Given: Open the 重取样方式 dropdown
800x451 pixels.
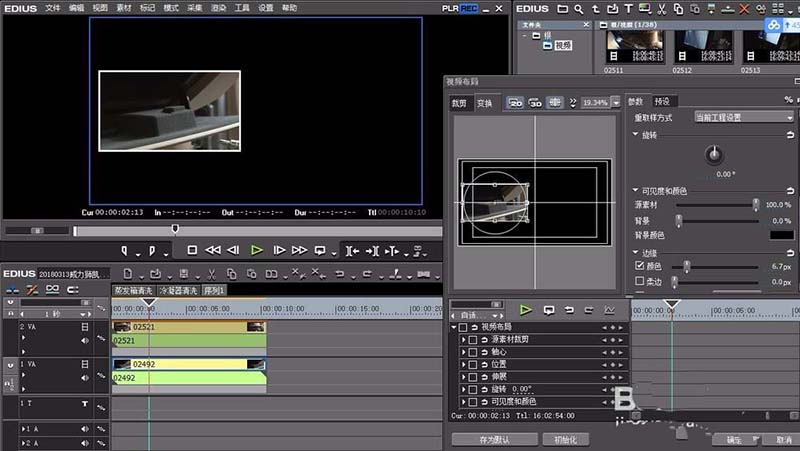Looking at the screenshot, I should click(x=743, y=117).
